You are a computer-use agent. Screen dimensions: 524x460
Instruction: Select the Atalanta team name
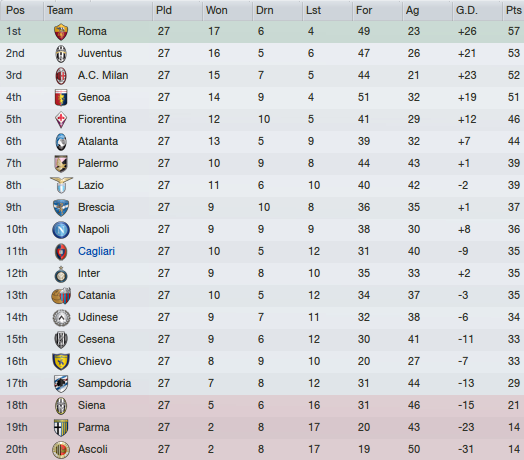coord(98,141)
